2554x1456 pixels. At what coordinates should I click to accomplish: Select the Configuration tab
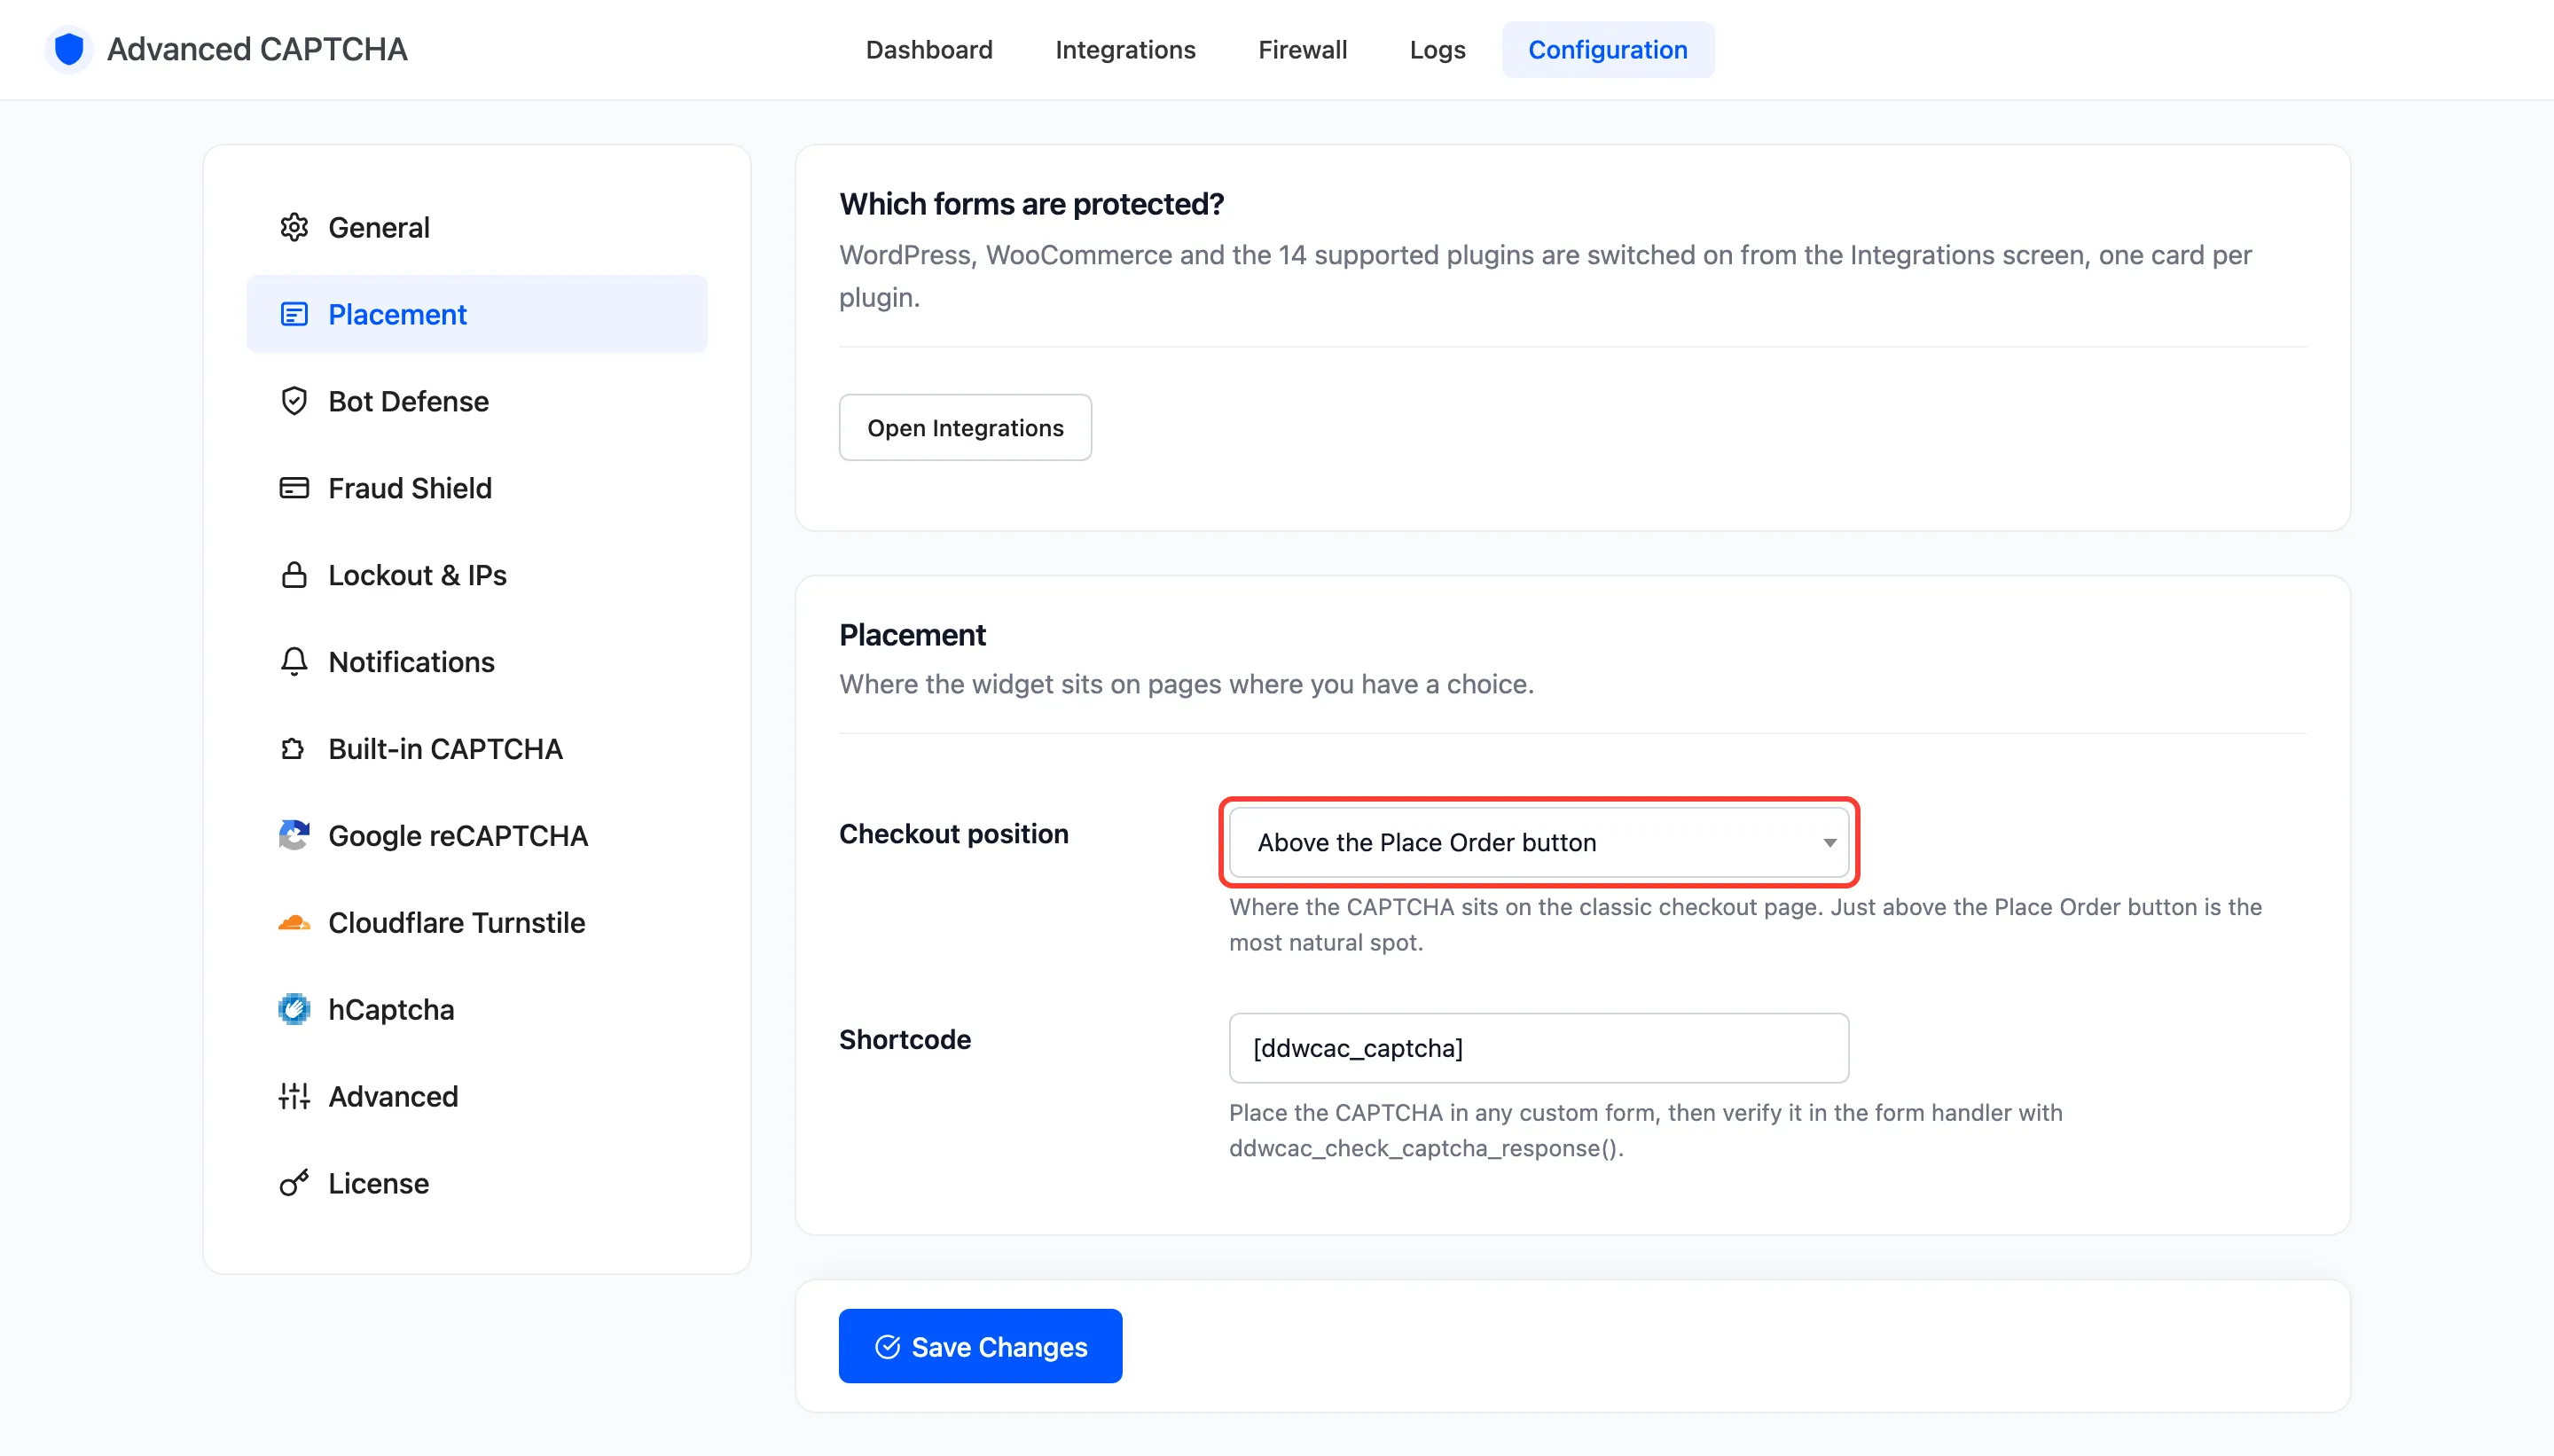pyautogui.click(x=1608, y=49)
